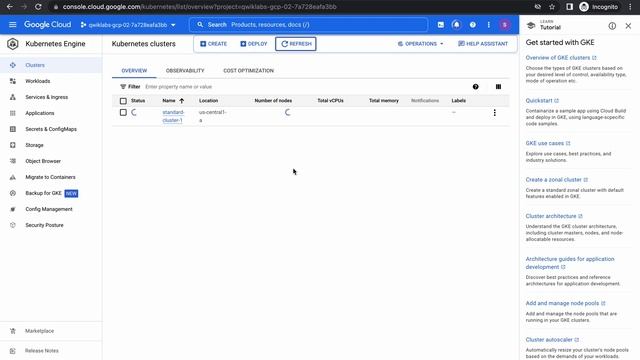Screen dimensions: 640x360
Task: Open the Object Browser page
Action: tap(43, 161)
